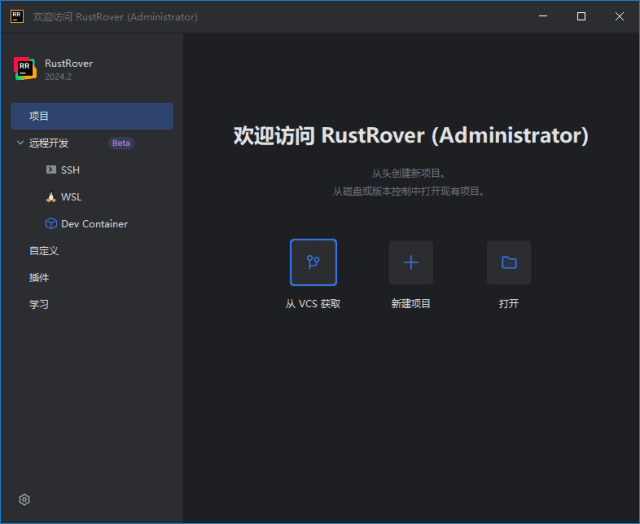Image resolution: width=640 pixels, height=524 pixels.
Task: Click the RustRover title bar app icon
Action: 17,16
